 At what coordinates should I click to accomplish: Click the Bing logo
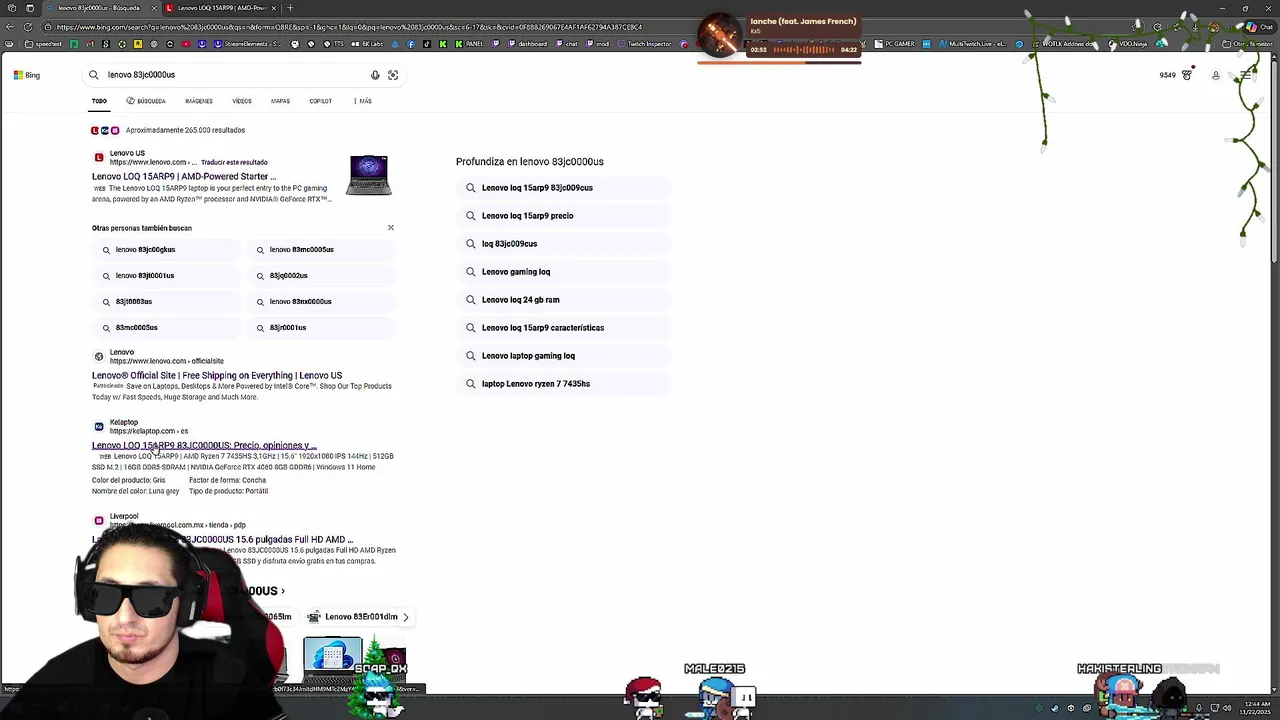pyautogui.click(x=27, y=75)
